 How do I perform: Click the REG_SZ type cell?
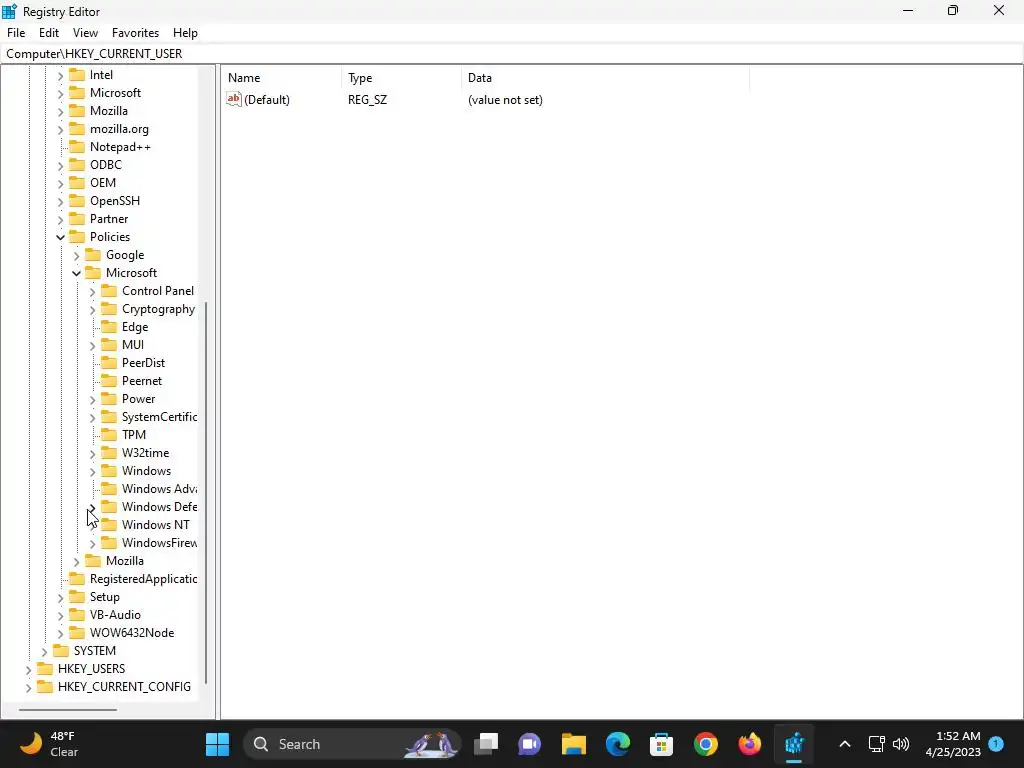point(368,100)
